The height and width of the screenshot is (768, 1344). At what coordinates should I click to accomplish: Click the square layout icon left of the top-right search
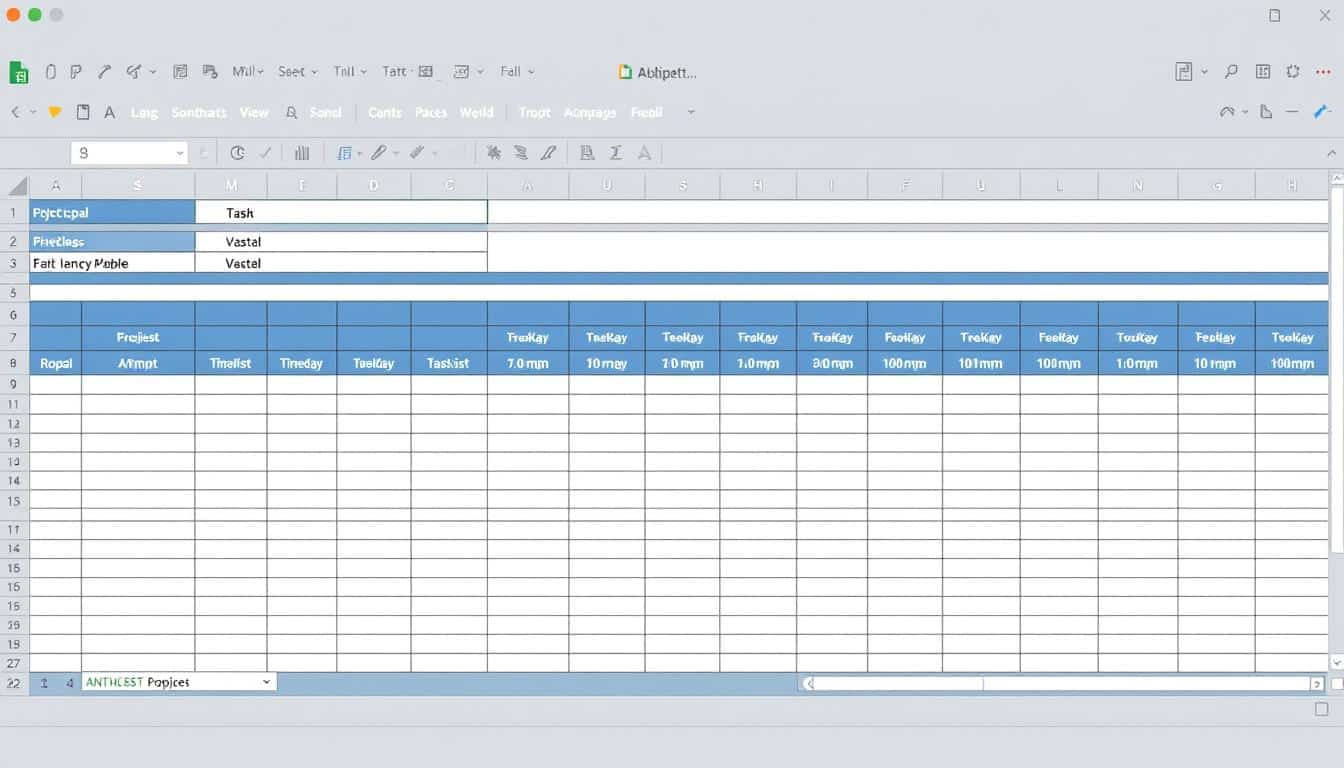point(1184,71)
